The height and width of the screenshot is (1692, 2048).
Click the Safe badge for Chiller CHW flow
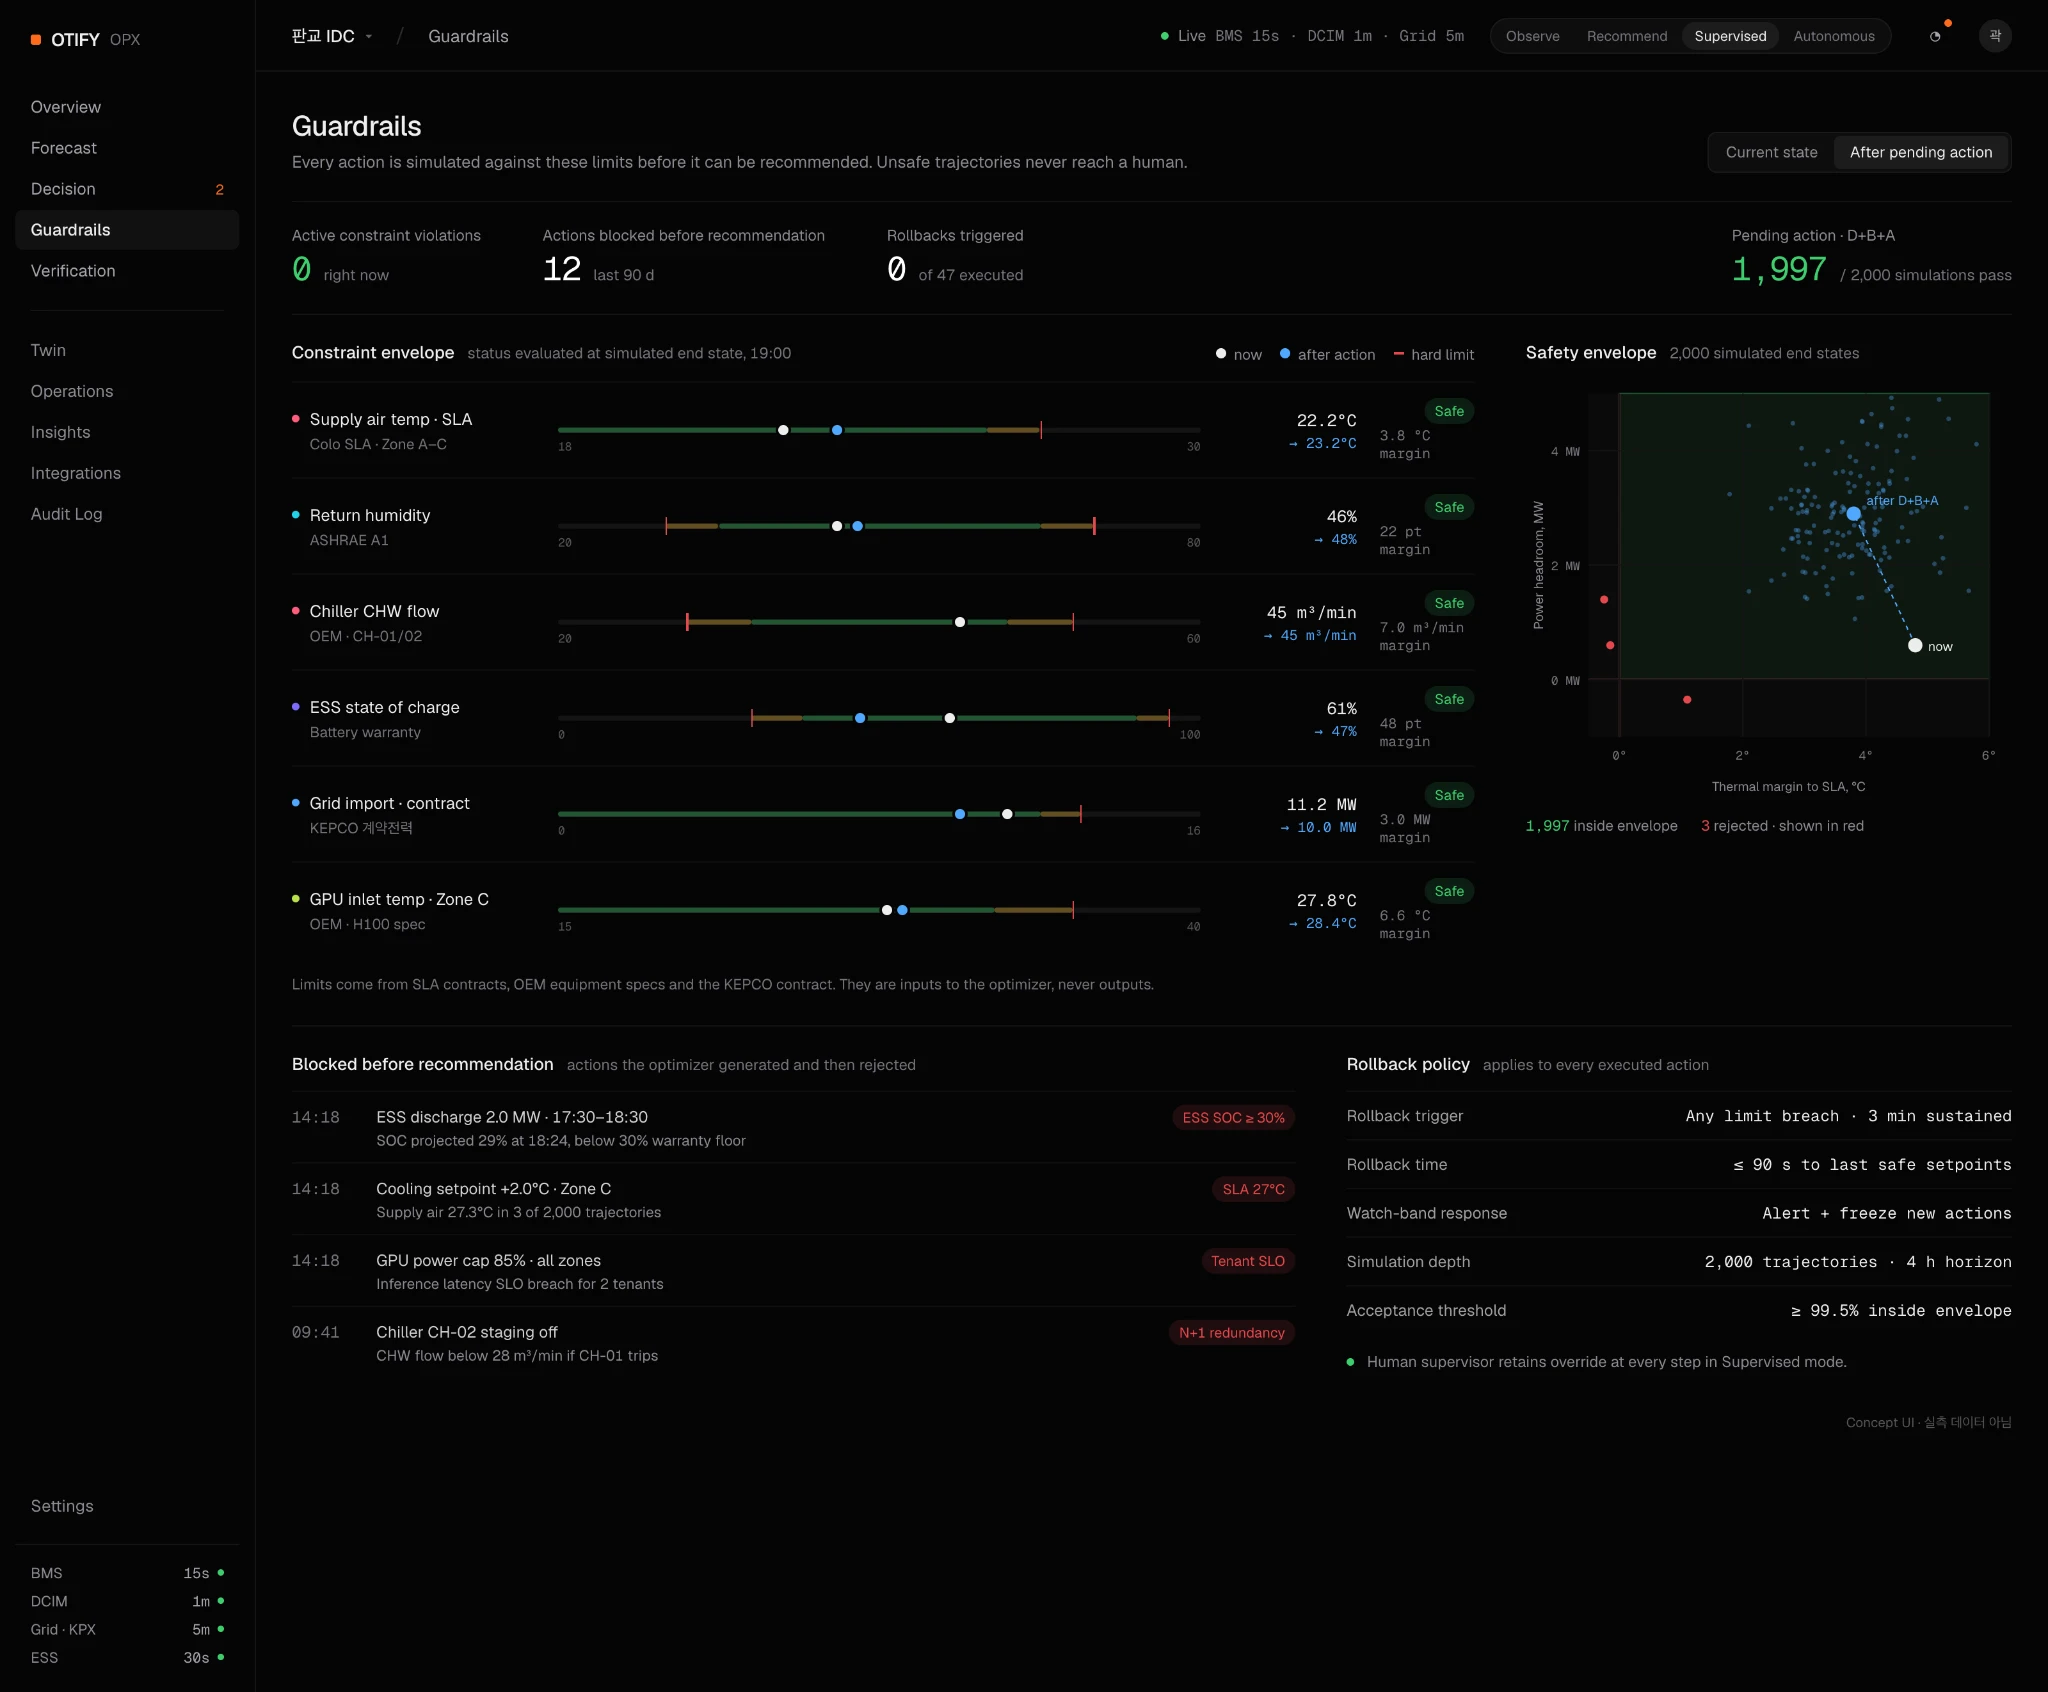tap(1448, 603)
